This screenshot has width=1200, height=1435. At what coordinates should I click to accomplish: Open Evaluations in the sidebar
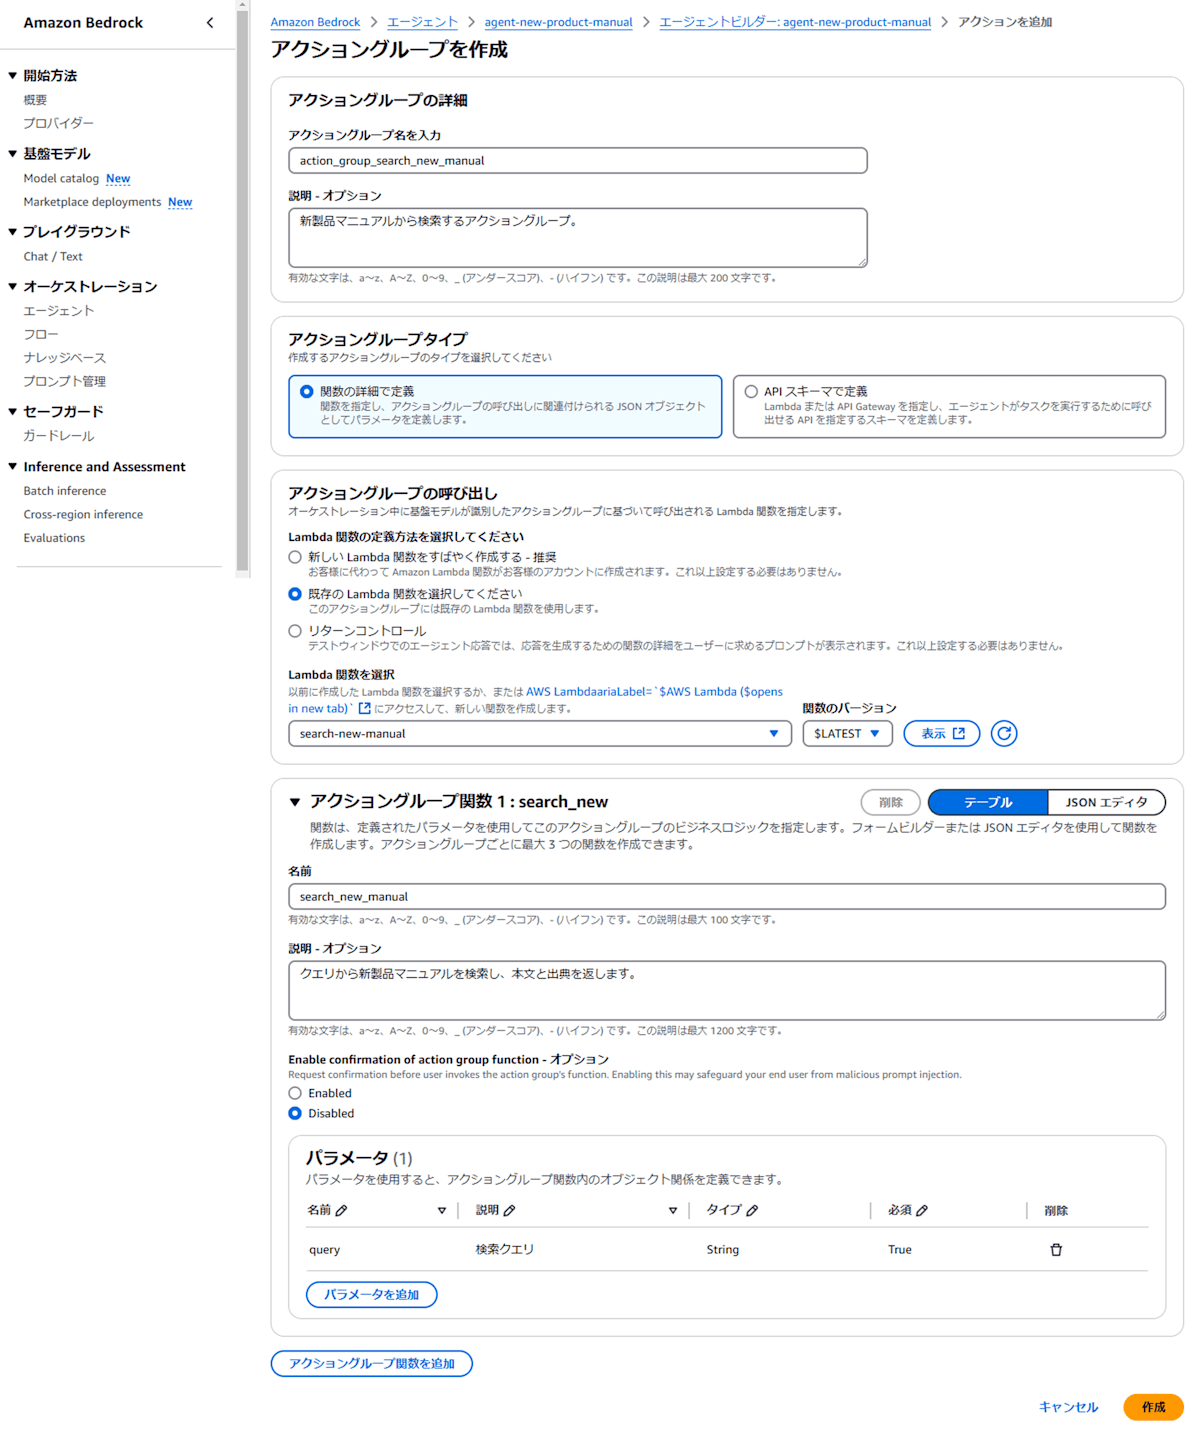coord(54,538)
